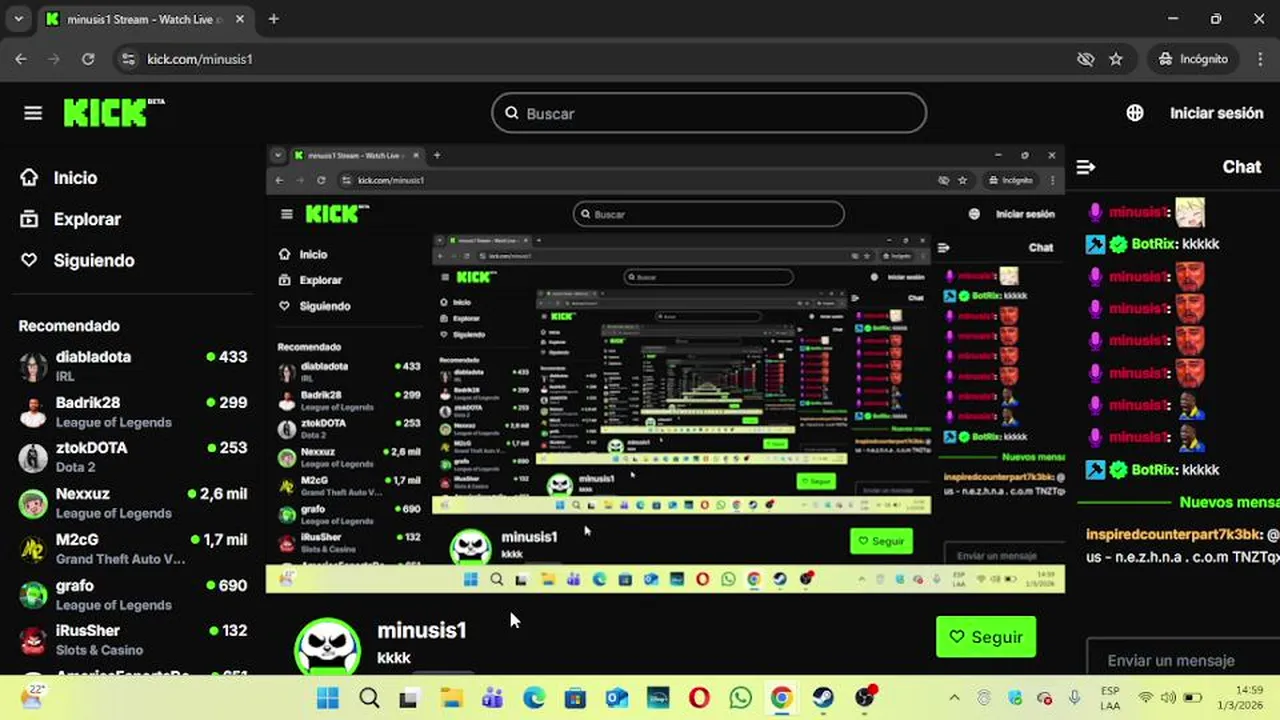The height and width of the screenshot is (720, 1280).
Task: Click the Wi-Fi icon in system tray
Action: [1146, 698]
